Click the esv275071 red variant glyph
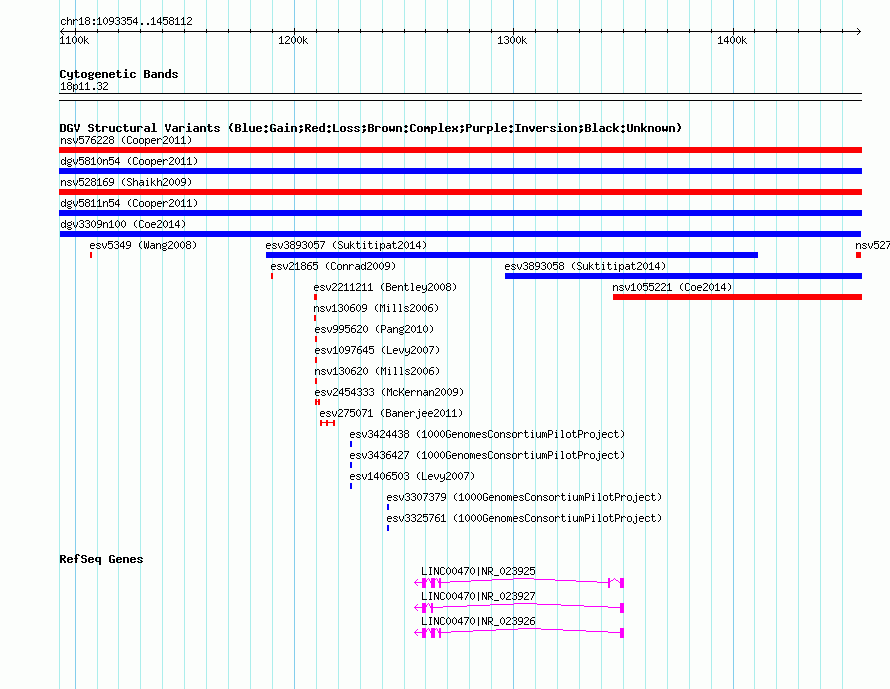The image size is (890, 689). point(328,423)
